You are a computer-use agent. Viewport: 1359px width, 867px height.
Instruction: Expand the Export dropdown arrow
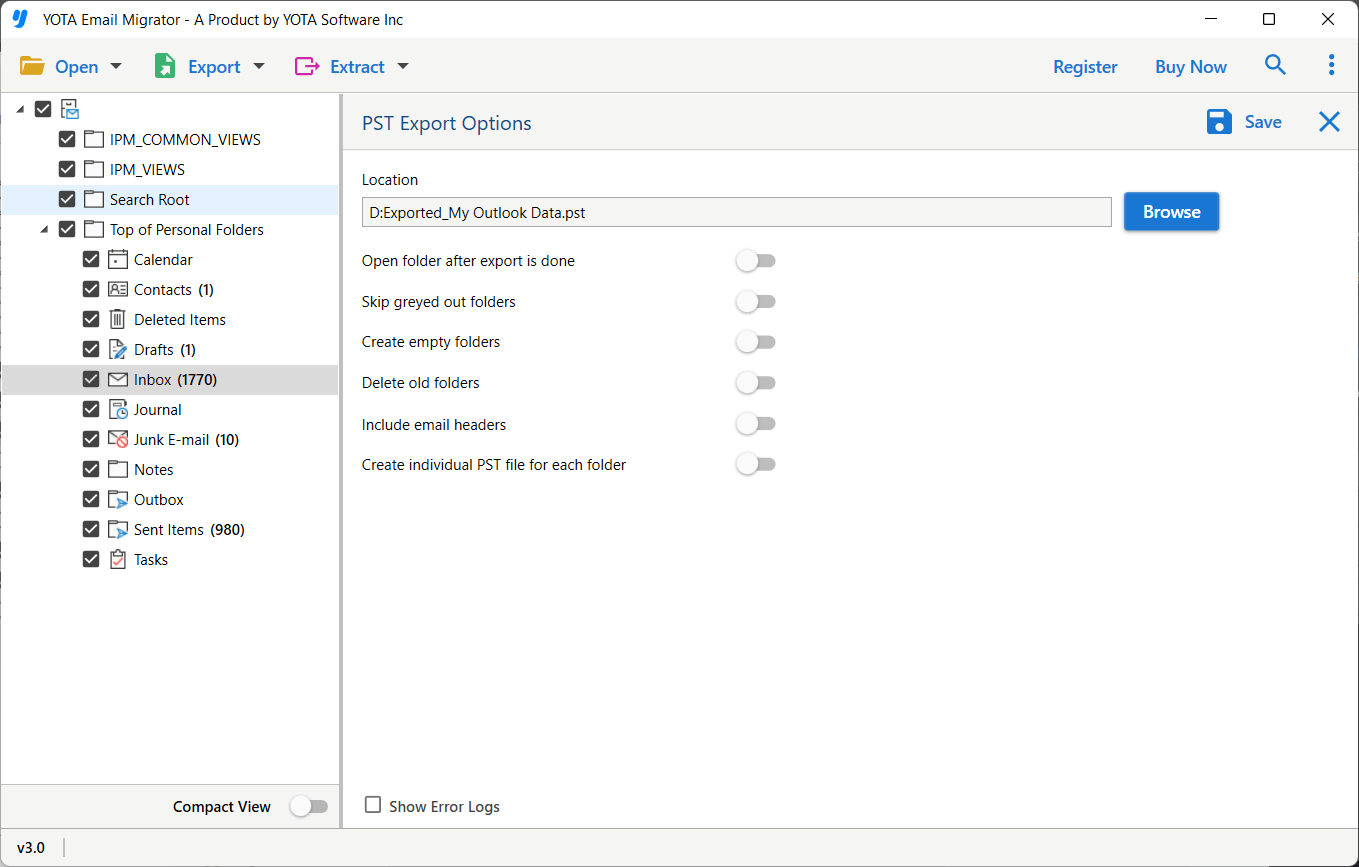259,66
